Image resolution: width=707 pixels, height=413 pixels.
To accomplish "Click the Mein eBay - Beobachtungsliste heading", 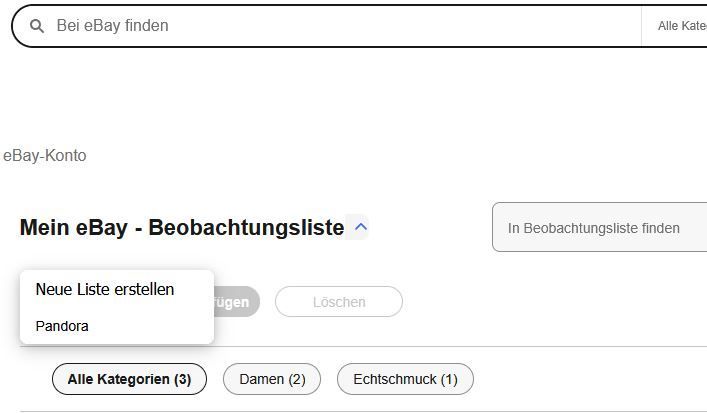I will coord(181,228).
